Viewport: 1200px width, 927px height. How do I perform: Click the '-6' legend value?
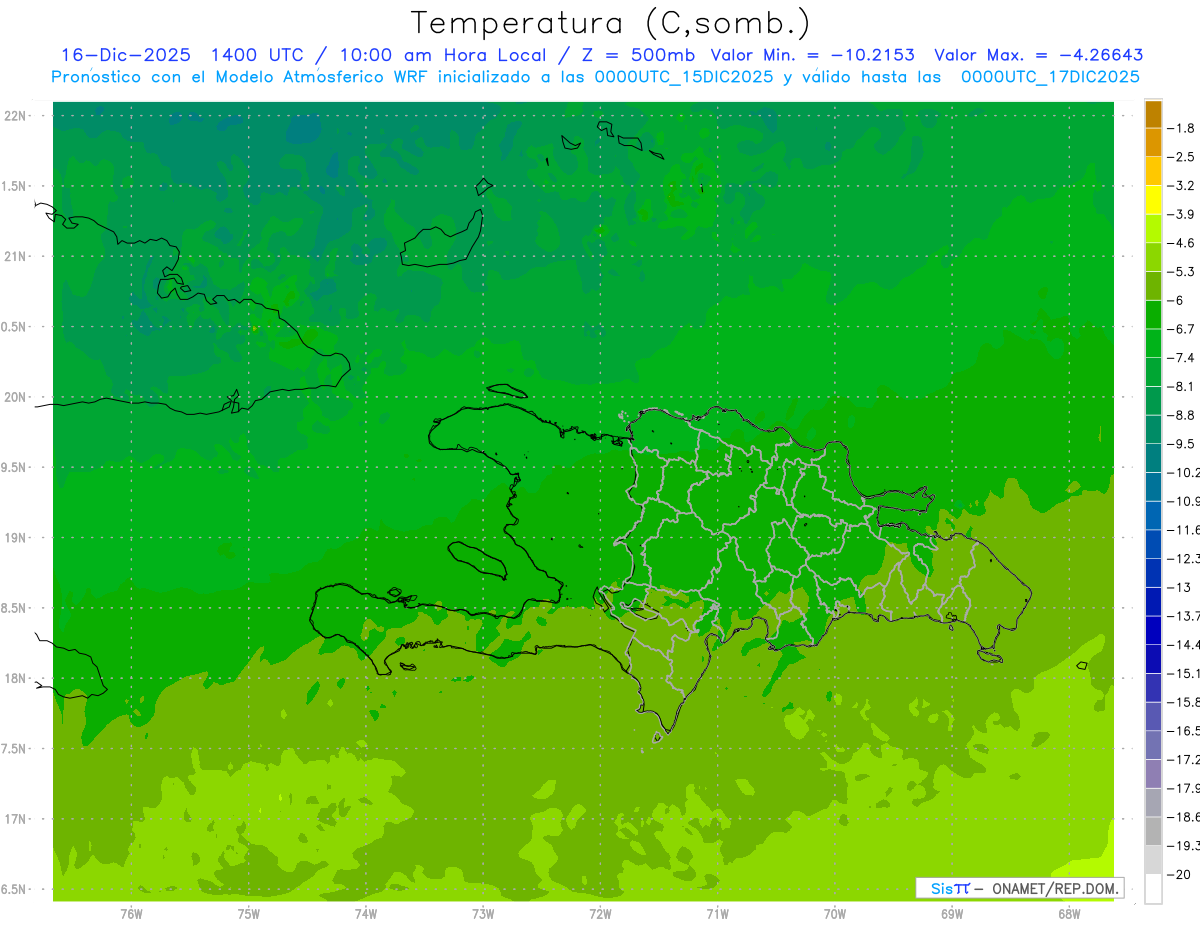(x=1177, y=300)
